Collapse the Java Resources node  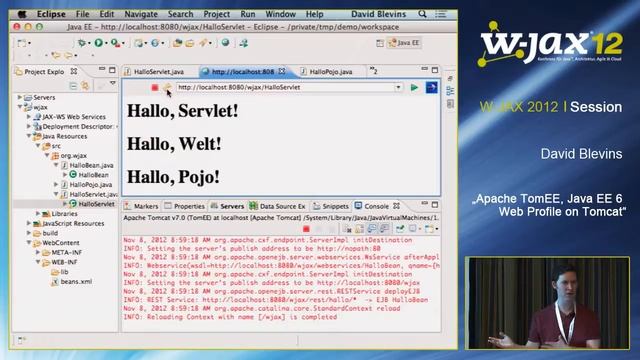click(x=29, y=136)
